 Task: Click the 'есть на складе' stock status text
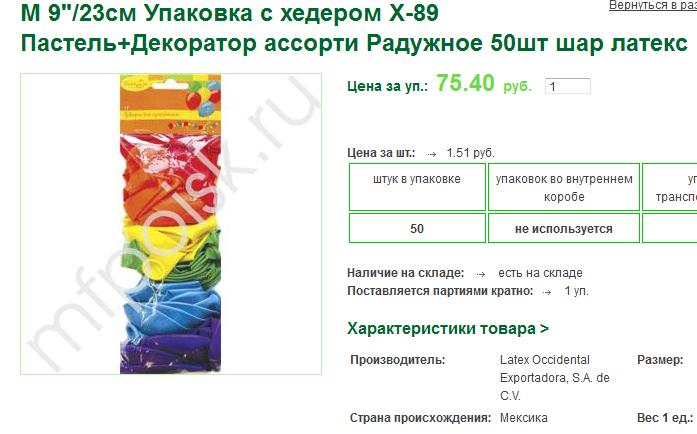pos(540,273)
